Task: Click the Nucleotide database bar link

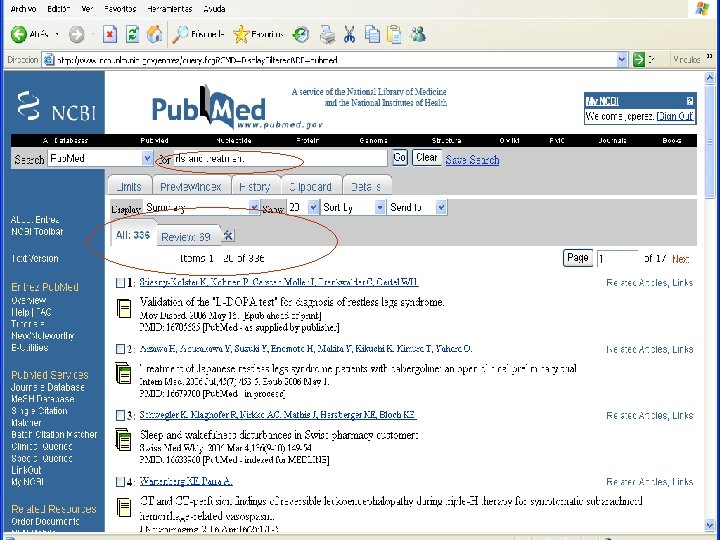Action: 234,141
